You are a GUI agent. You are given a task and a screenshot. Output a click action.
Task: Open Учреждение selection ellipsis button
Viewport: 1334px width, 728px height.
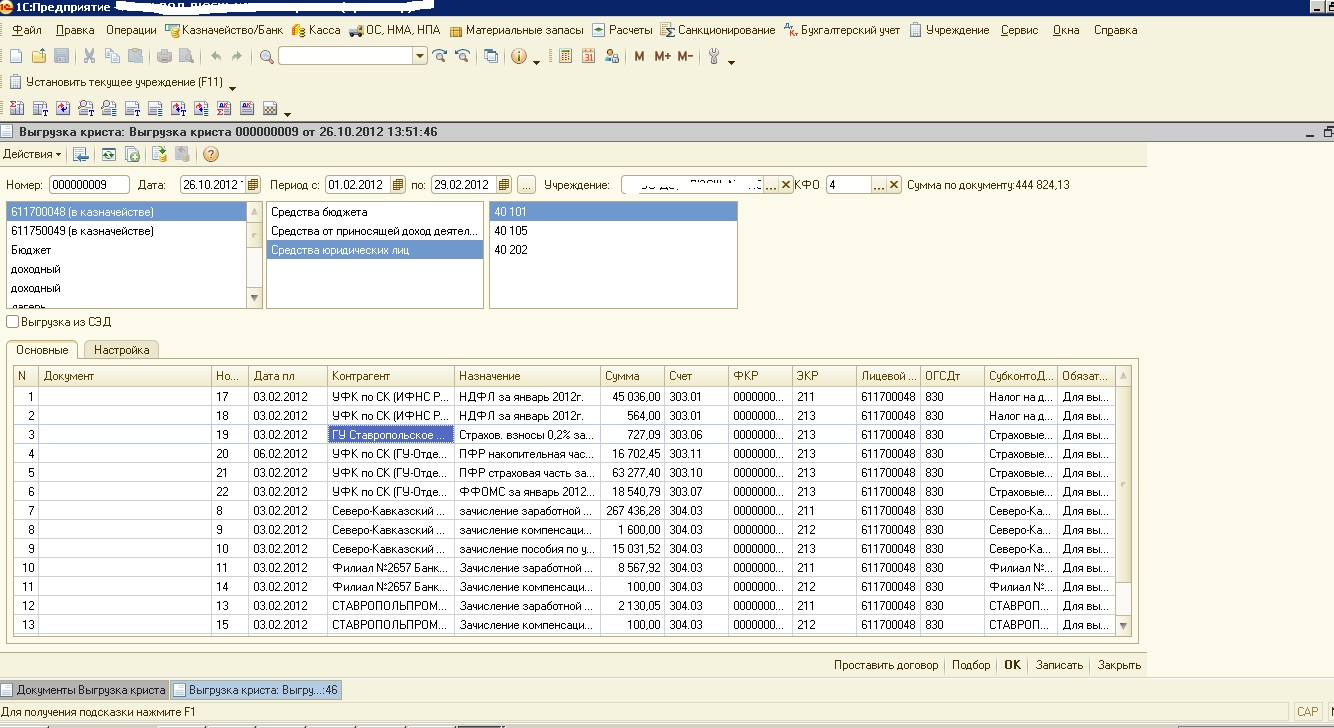[x=770, y=184]
